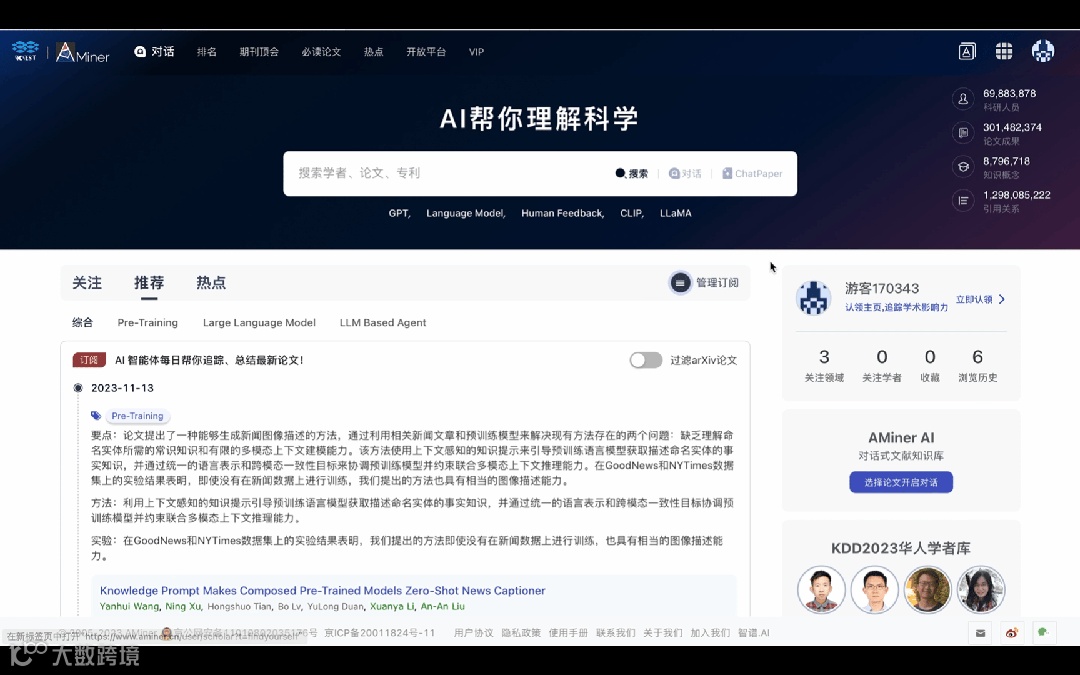Open 使用手册 footer link
The height and width of the screenshot is (675, 1080).
[568, 632]
